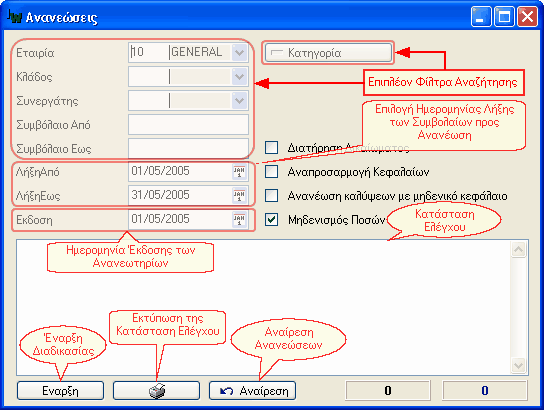The height and width of the screenshot is (410, 544).
Task: Open the calendar picker for ΛήξηΕως date
Action: (239, 196)
